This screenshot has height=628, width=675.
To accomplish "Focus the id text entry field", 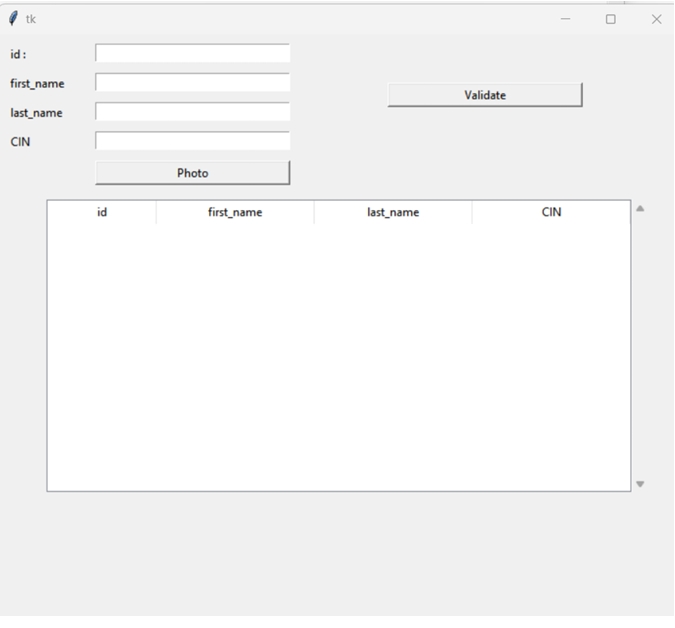I will 192,54.
